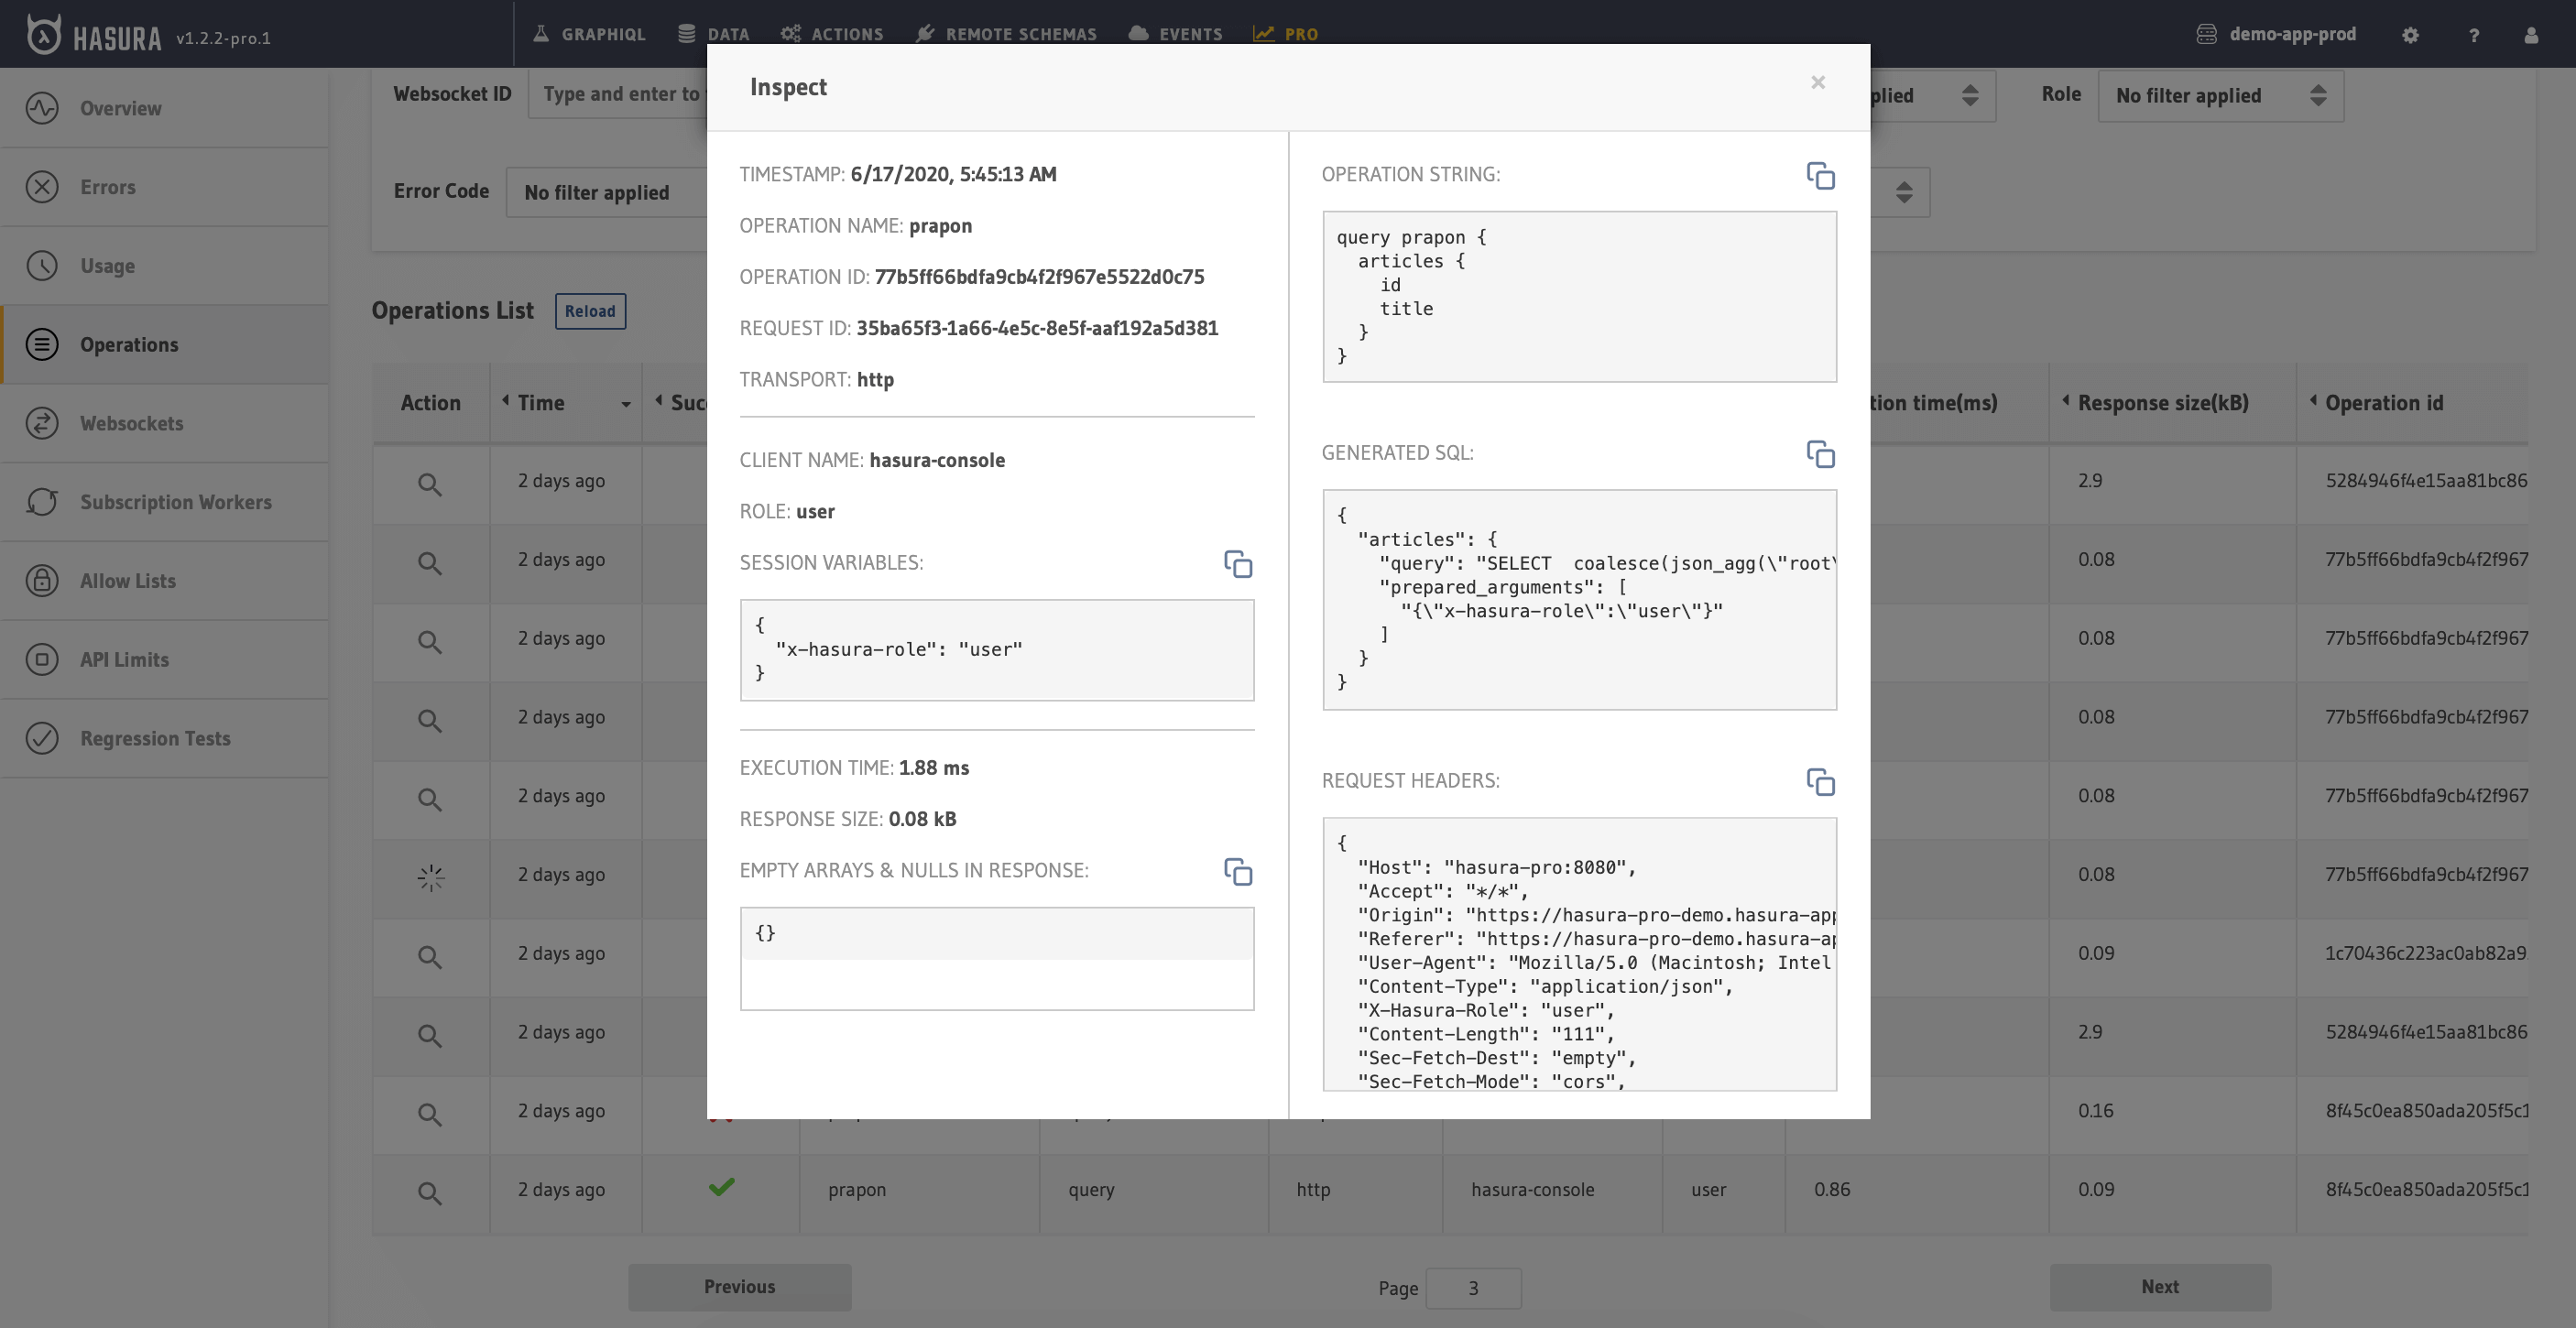Inspect the first operation row with 2.9 kB
2576x1328 pixels.
(430, 484)
